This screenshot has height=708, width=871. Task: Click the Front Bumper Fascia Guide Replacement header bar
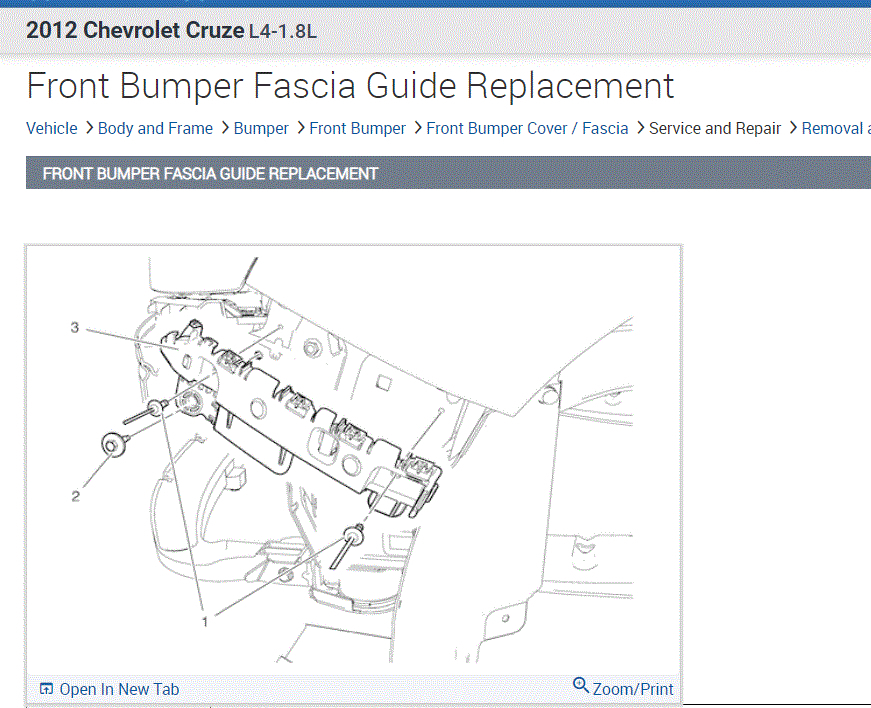448,173
